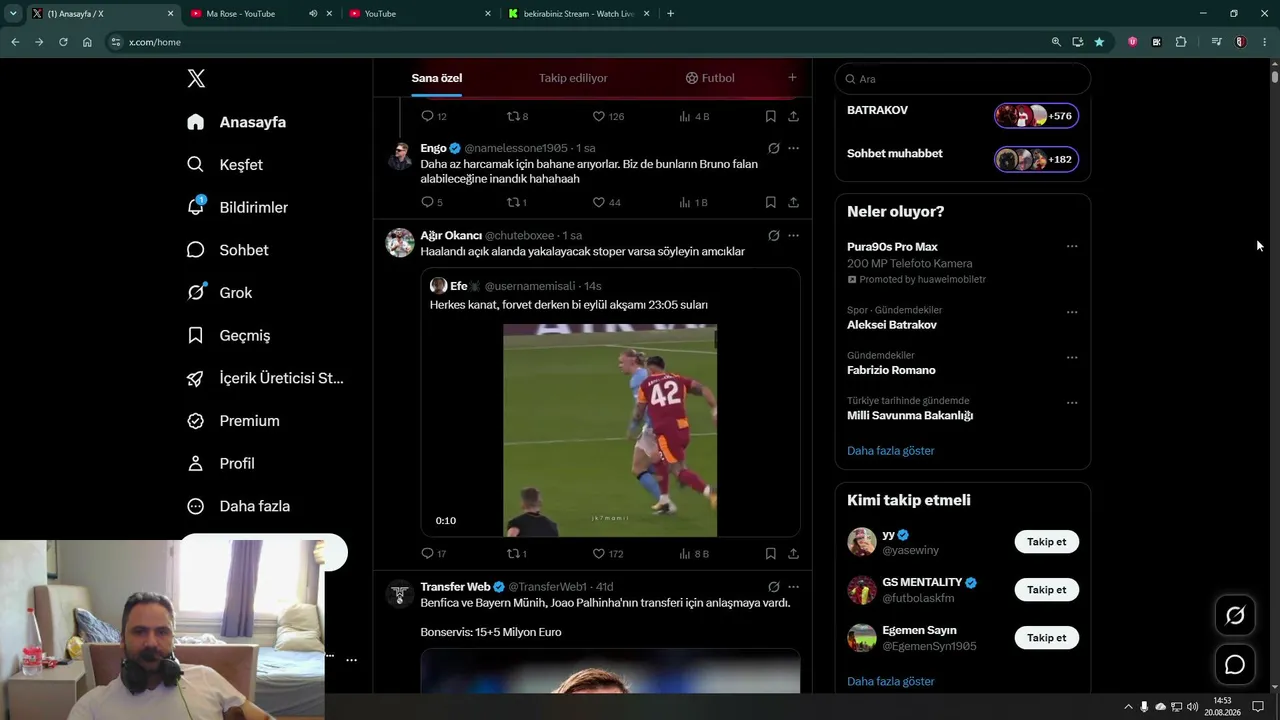This screenshot has width=1280, height=720.
Task: Ask Grok about Transfer Web's tweet
Action: click(x=773, y=587)
